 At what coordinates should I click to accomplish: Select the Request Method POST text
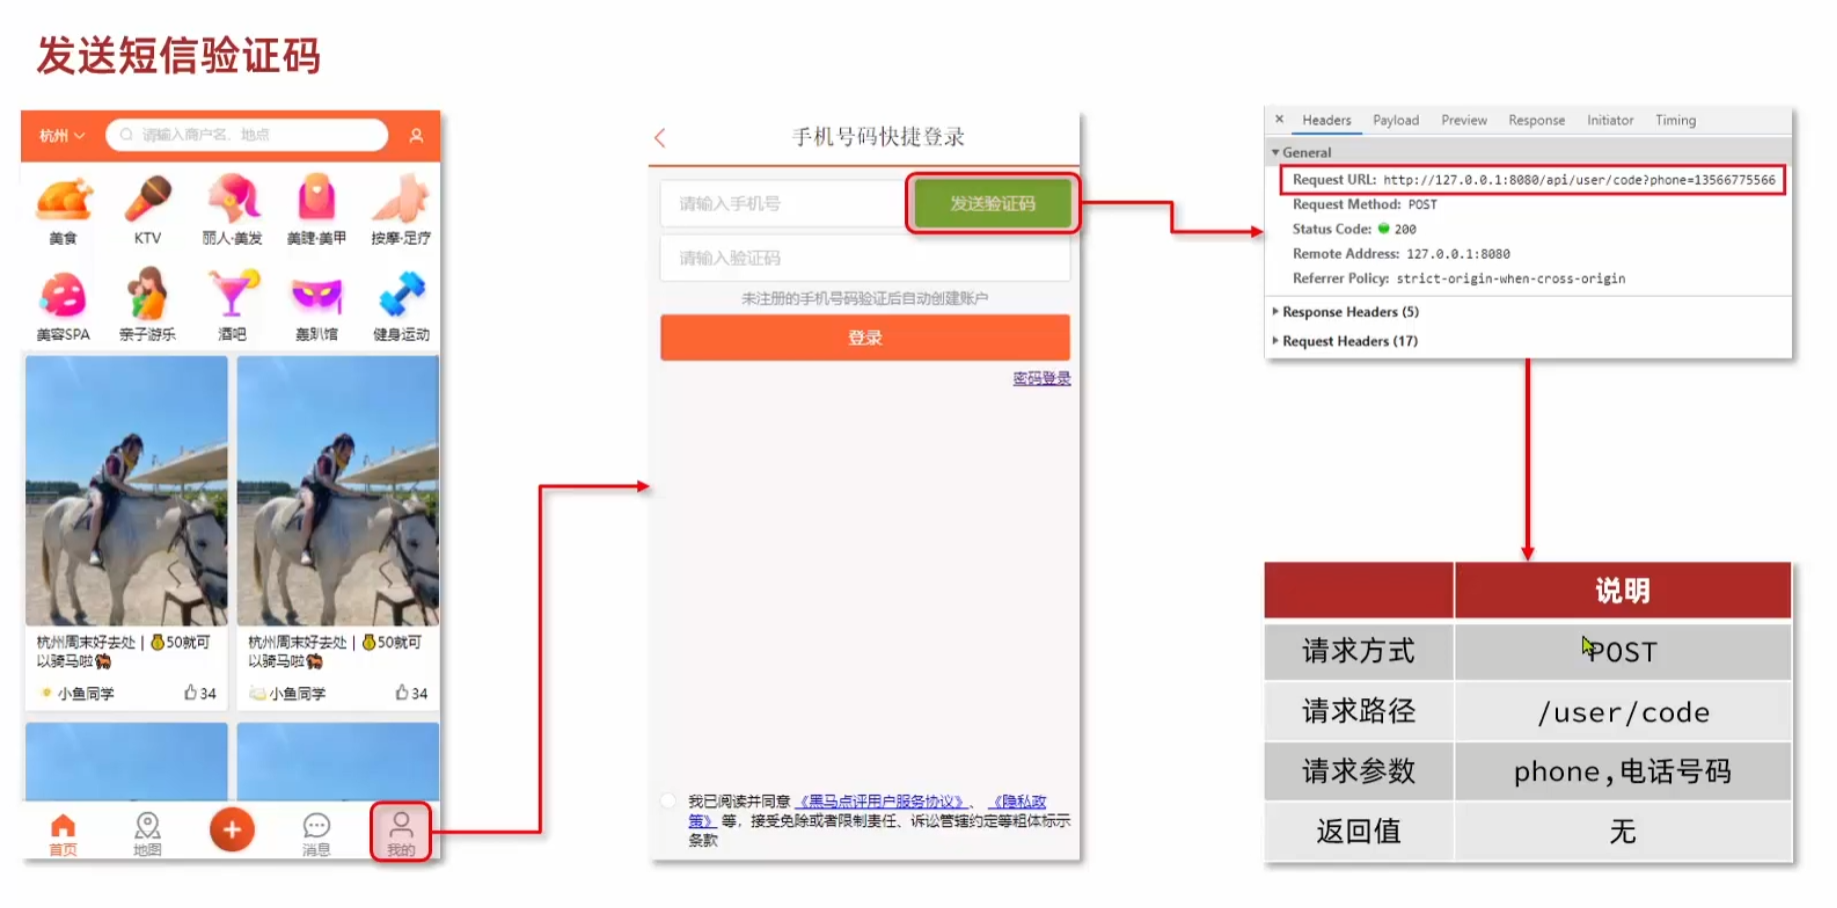[1422, 205]
